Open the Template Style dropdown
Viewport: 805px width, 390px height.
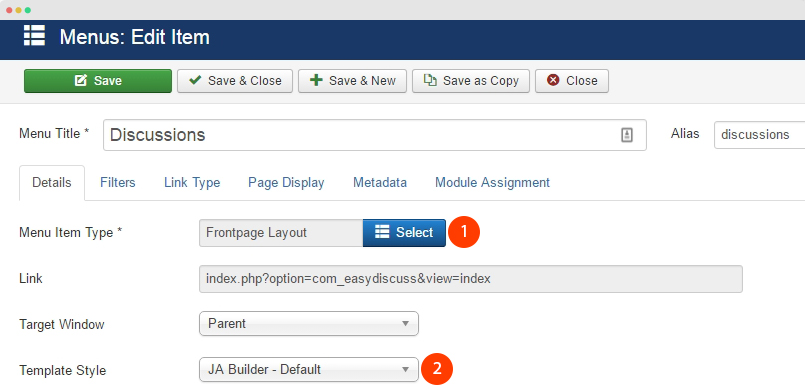(309, 369)
